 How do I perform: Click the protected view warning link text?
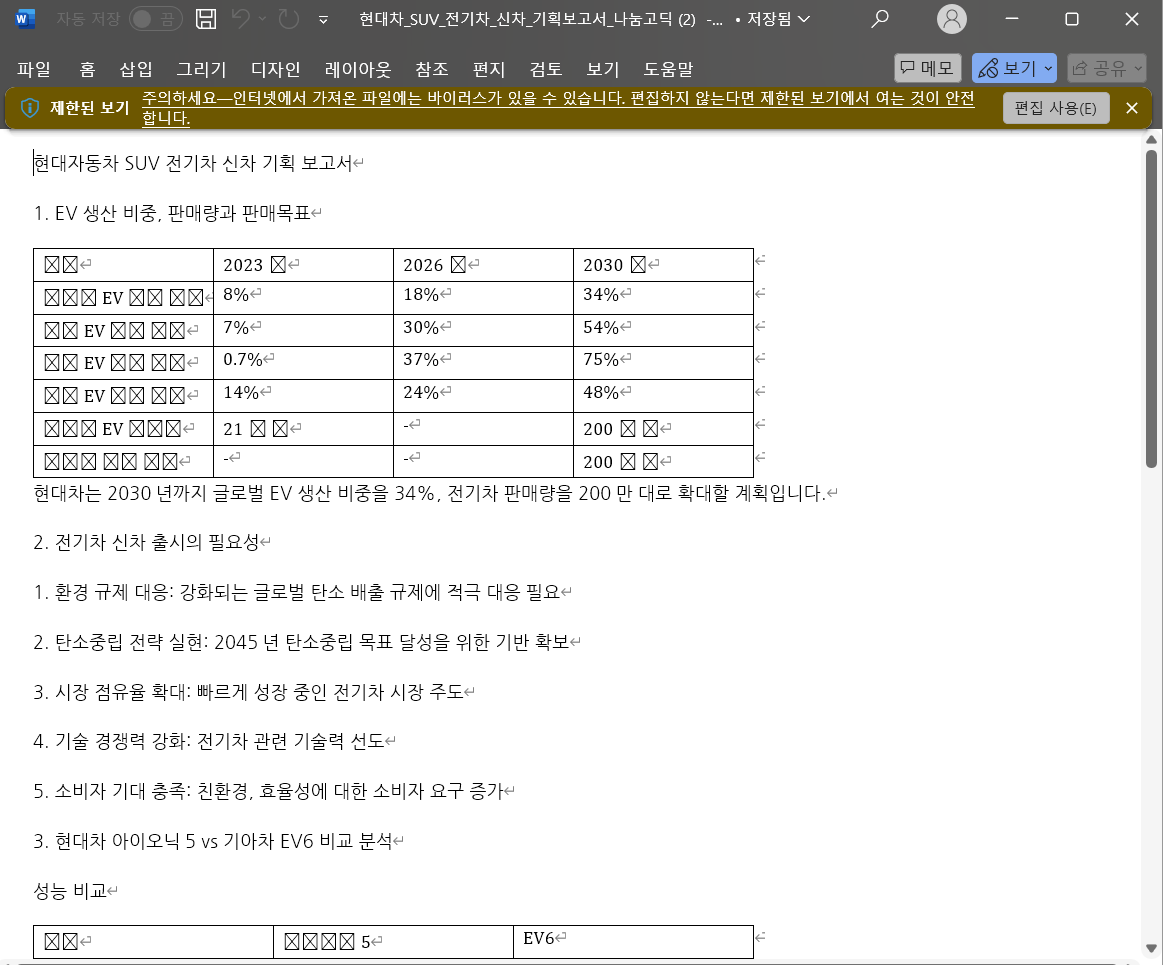558,108
